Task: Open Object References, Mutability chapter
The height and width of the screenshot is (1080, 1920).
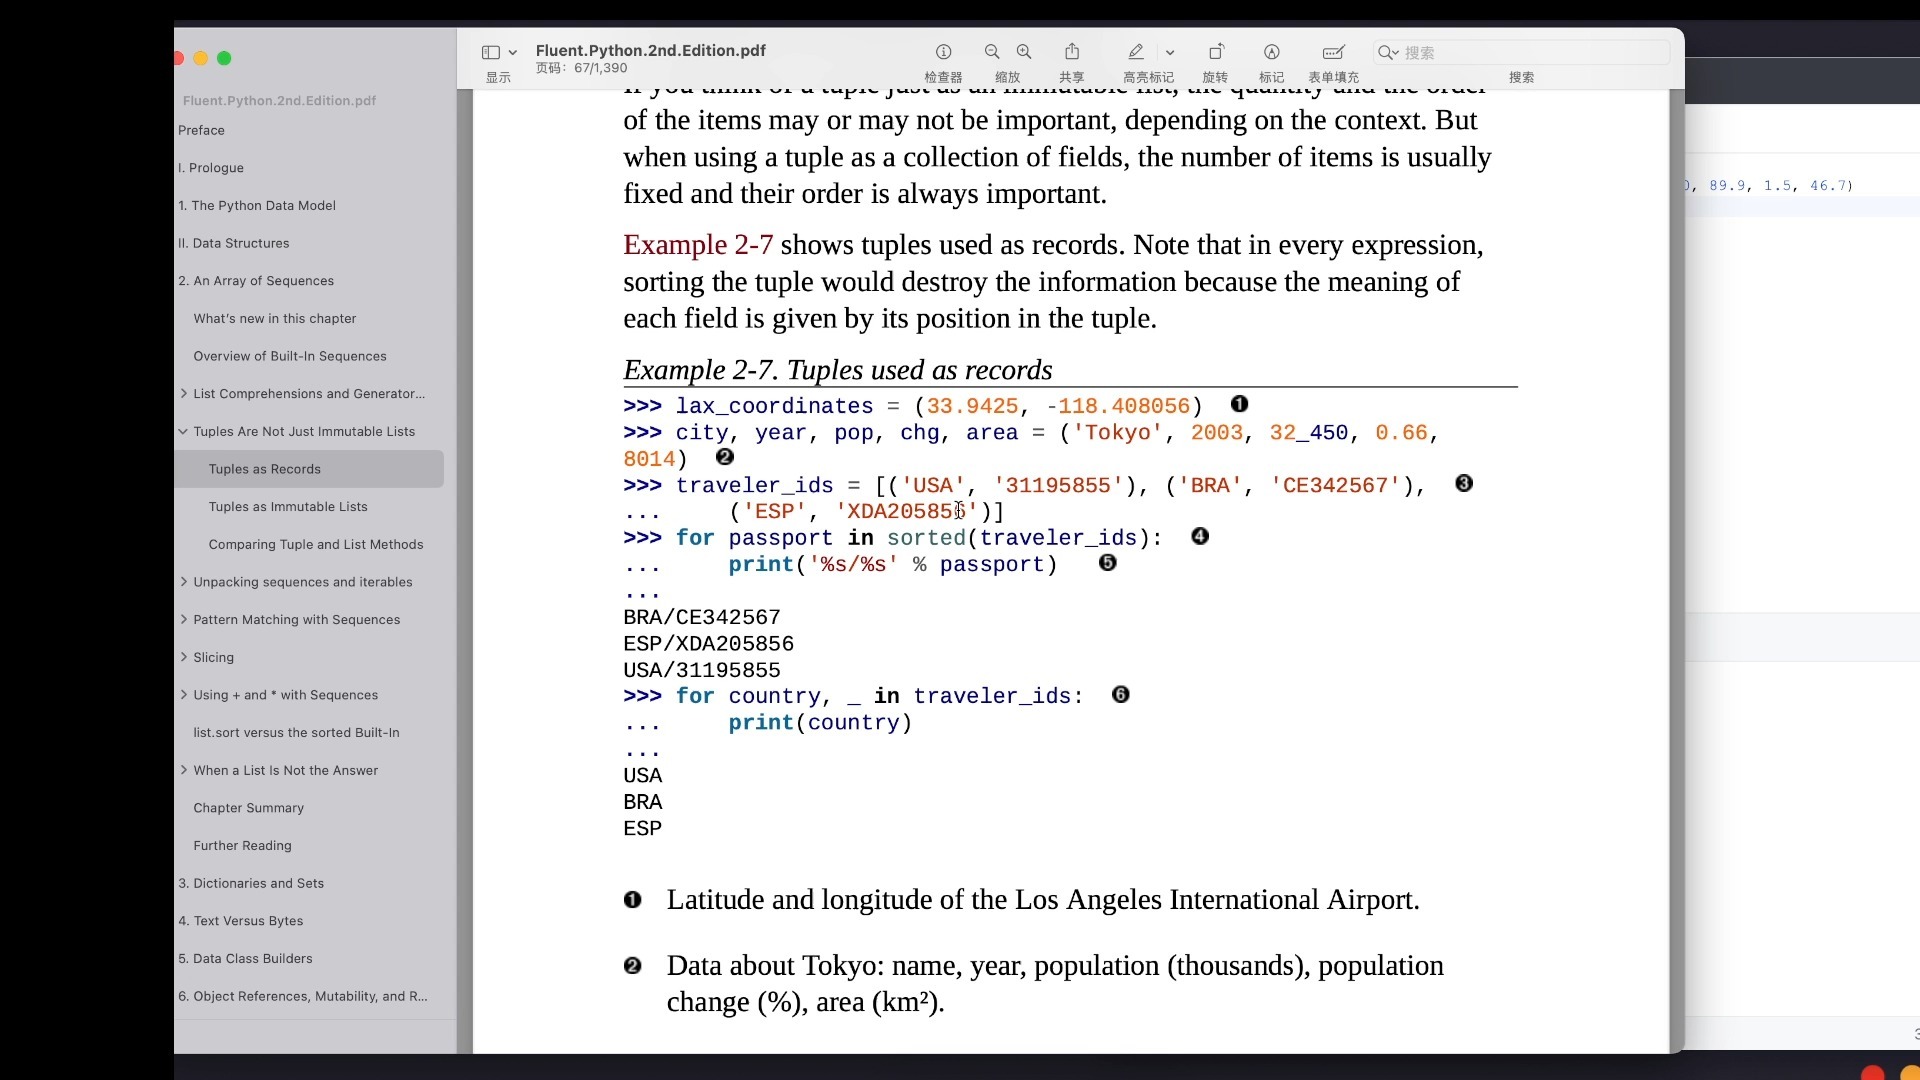Action: [x=302, y=996]
